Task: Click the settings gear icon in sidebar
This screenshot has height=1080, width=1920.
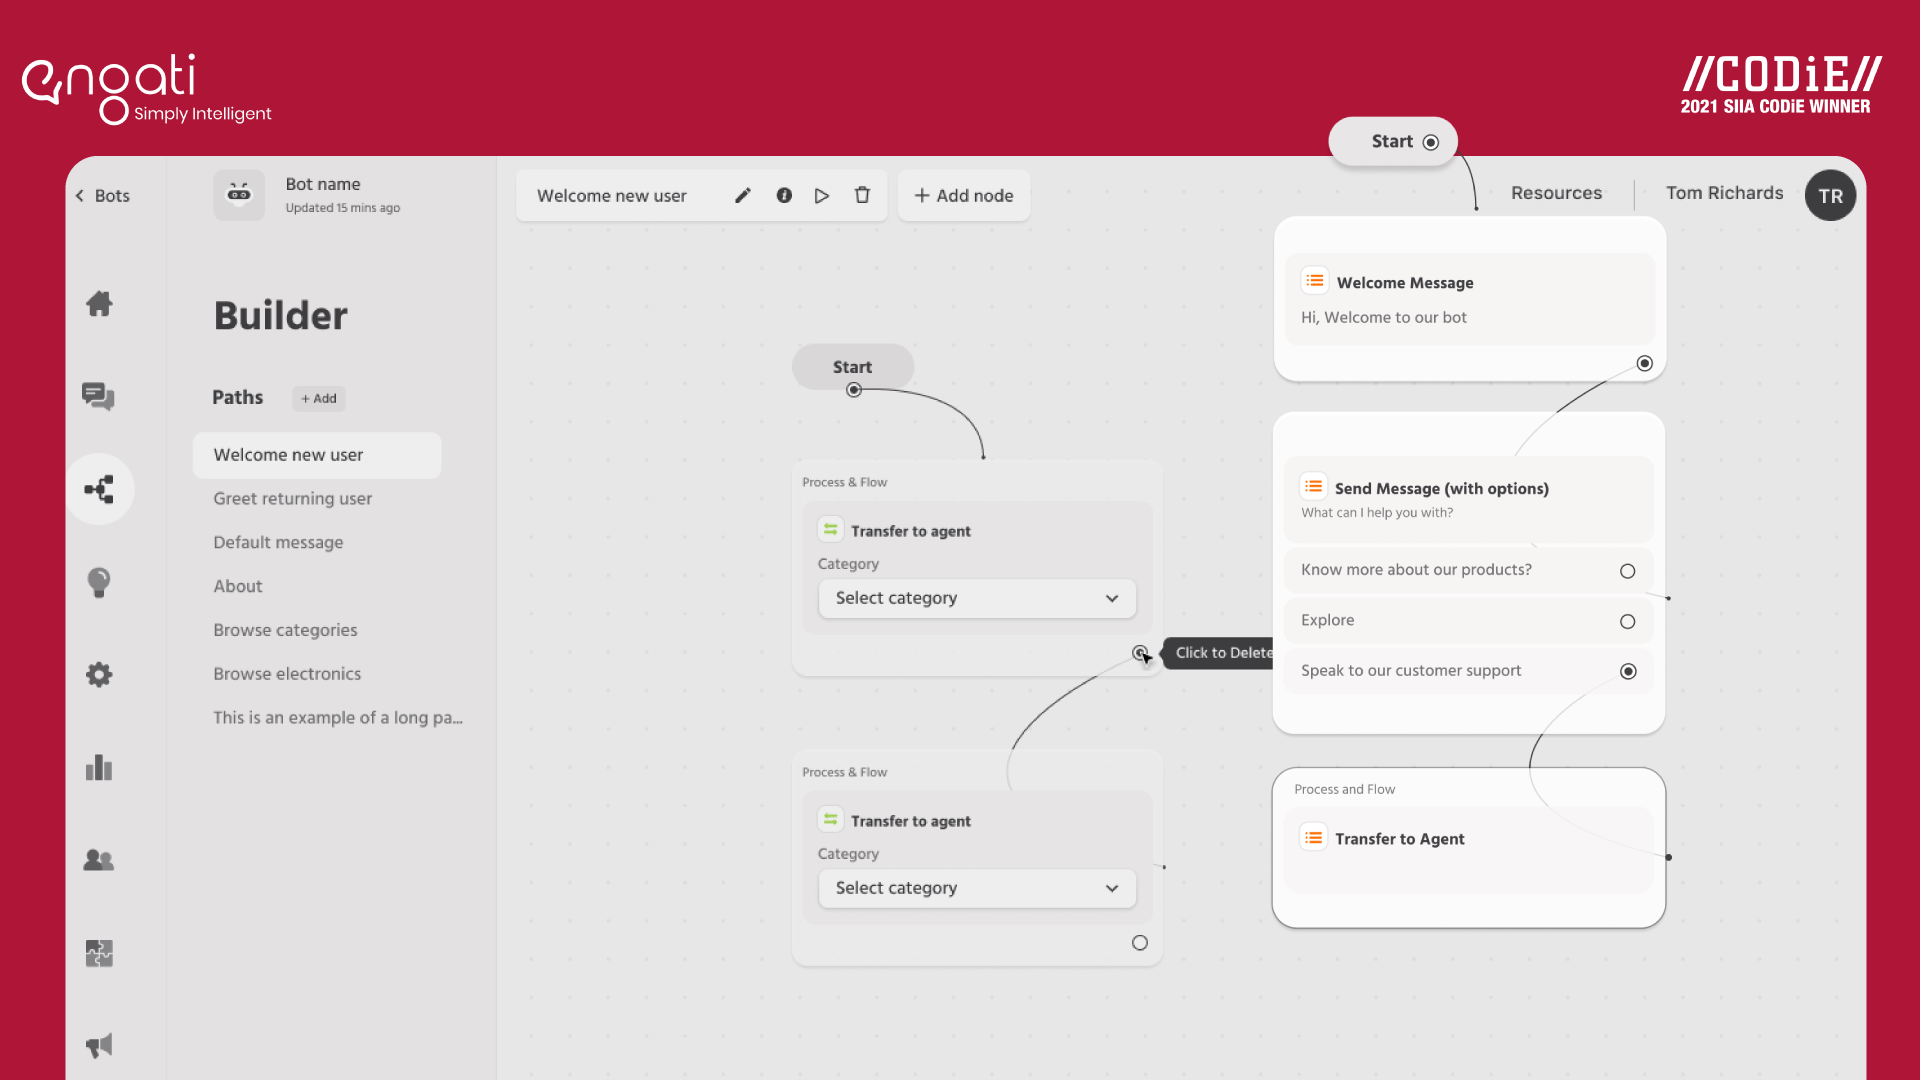Action: 99,674
